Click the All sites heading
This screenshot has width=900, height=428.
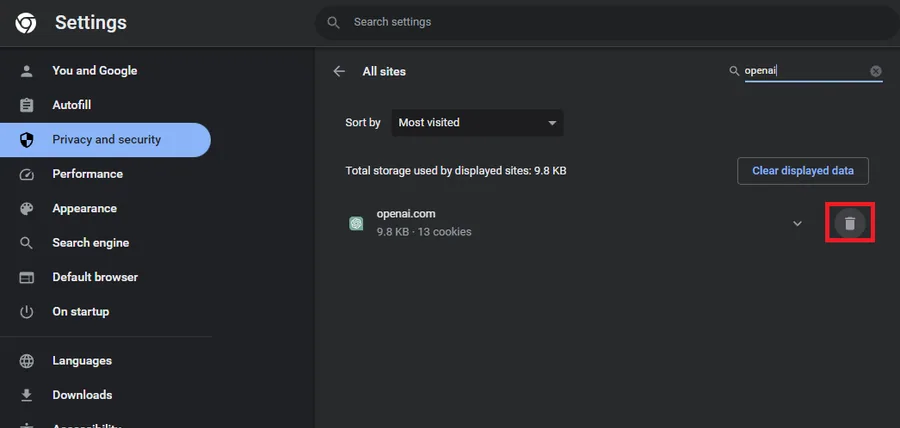coord(384,72)
